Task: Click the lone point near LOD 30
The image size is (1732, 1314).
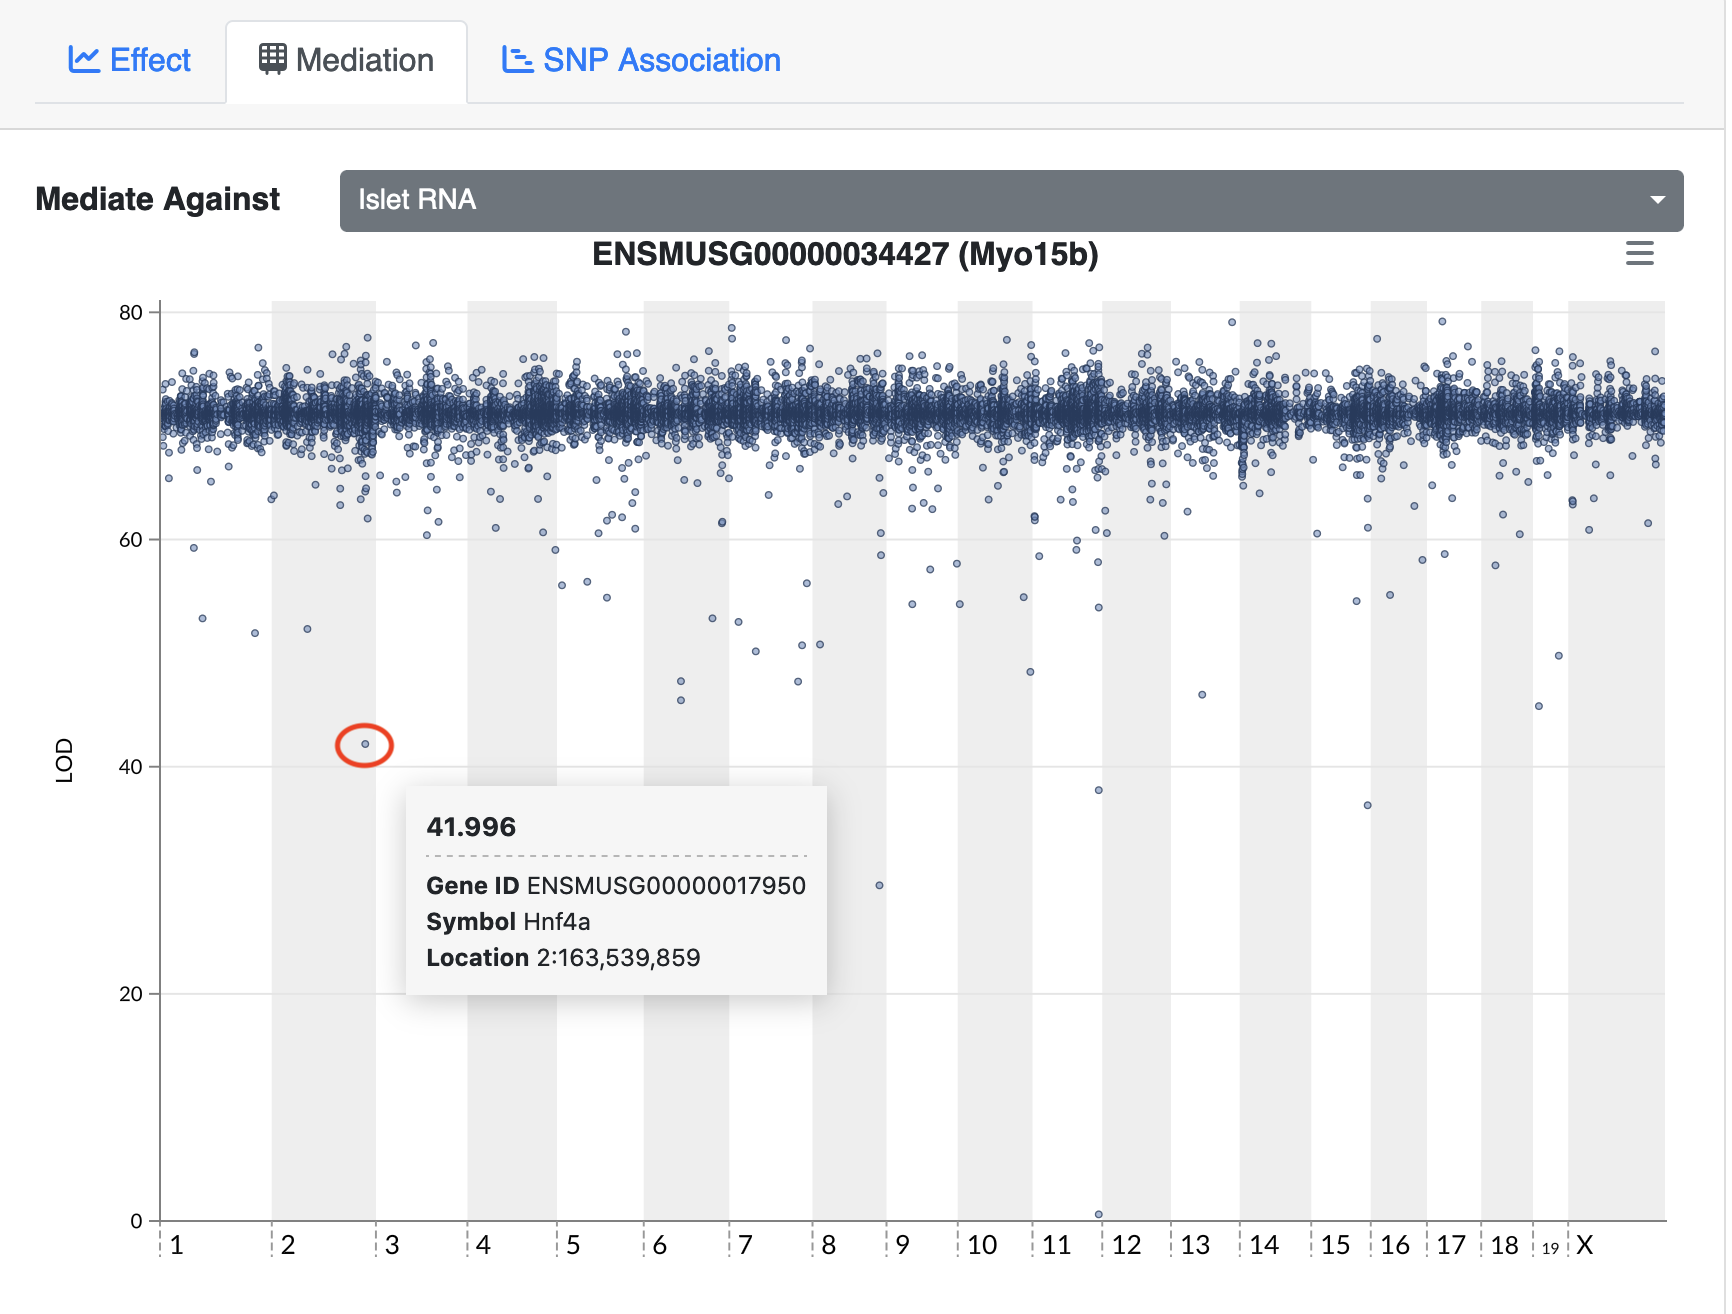Action: point(879,885)
